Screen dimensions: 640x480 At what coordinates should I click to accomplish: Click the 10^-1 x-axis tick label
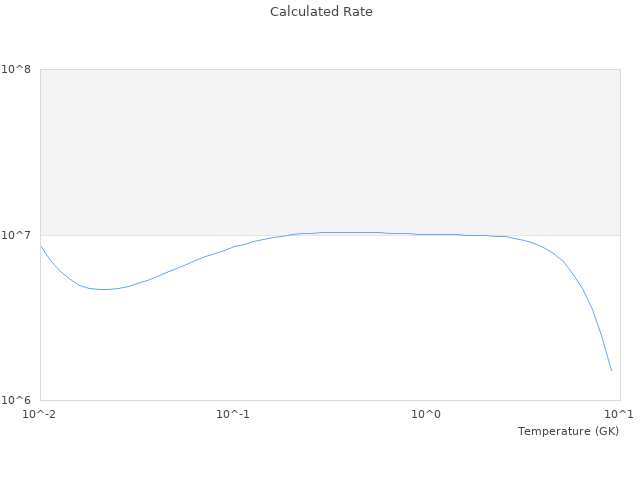click(x=233, y=414)
